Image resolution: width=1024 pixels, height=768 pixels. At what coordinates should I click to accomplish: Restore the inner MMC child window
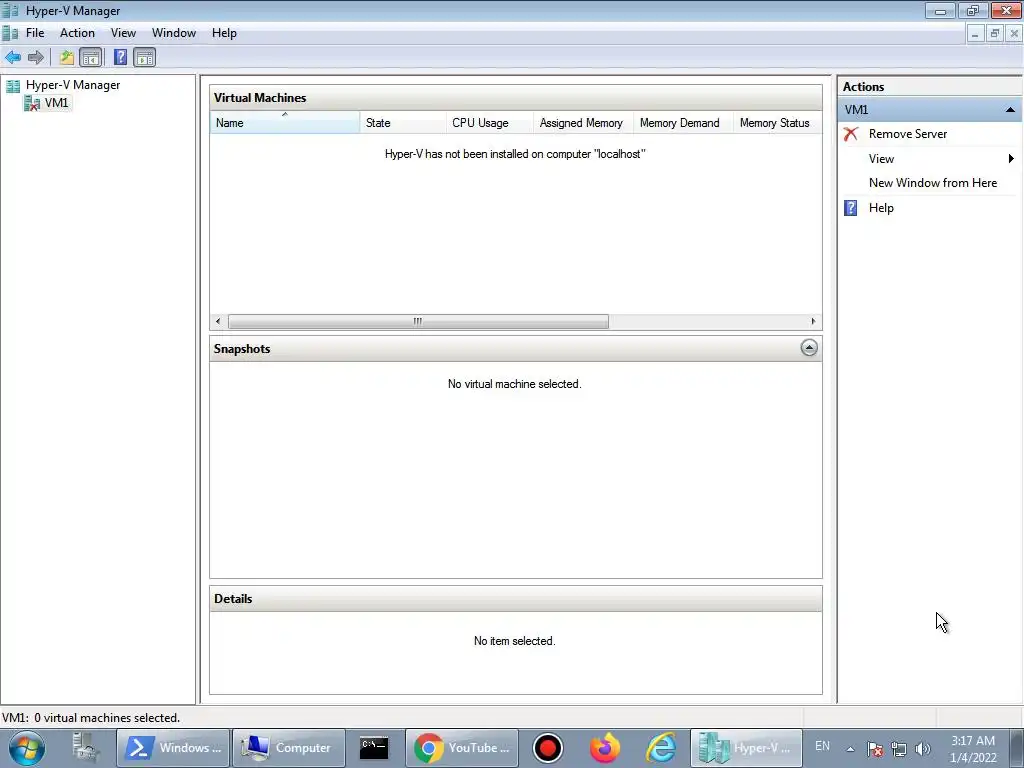coord(995,34)
